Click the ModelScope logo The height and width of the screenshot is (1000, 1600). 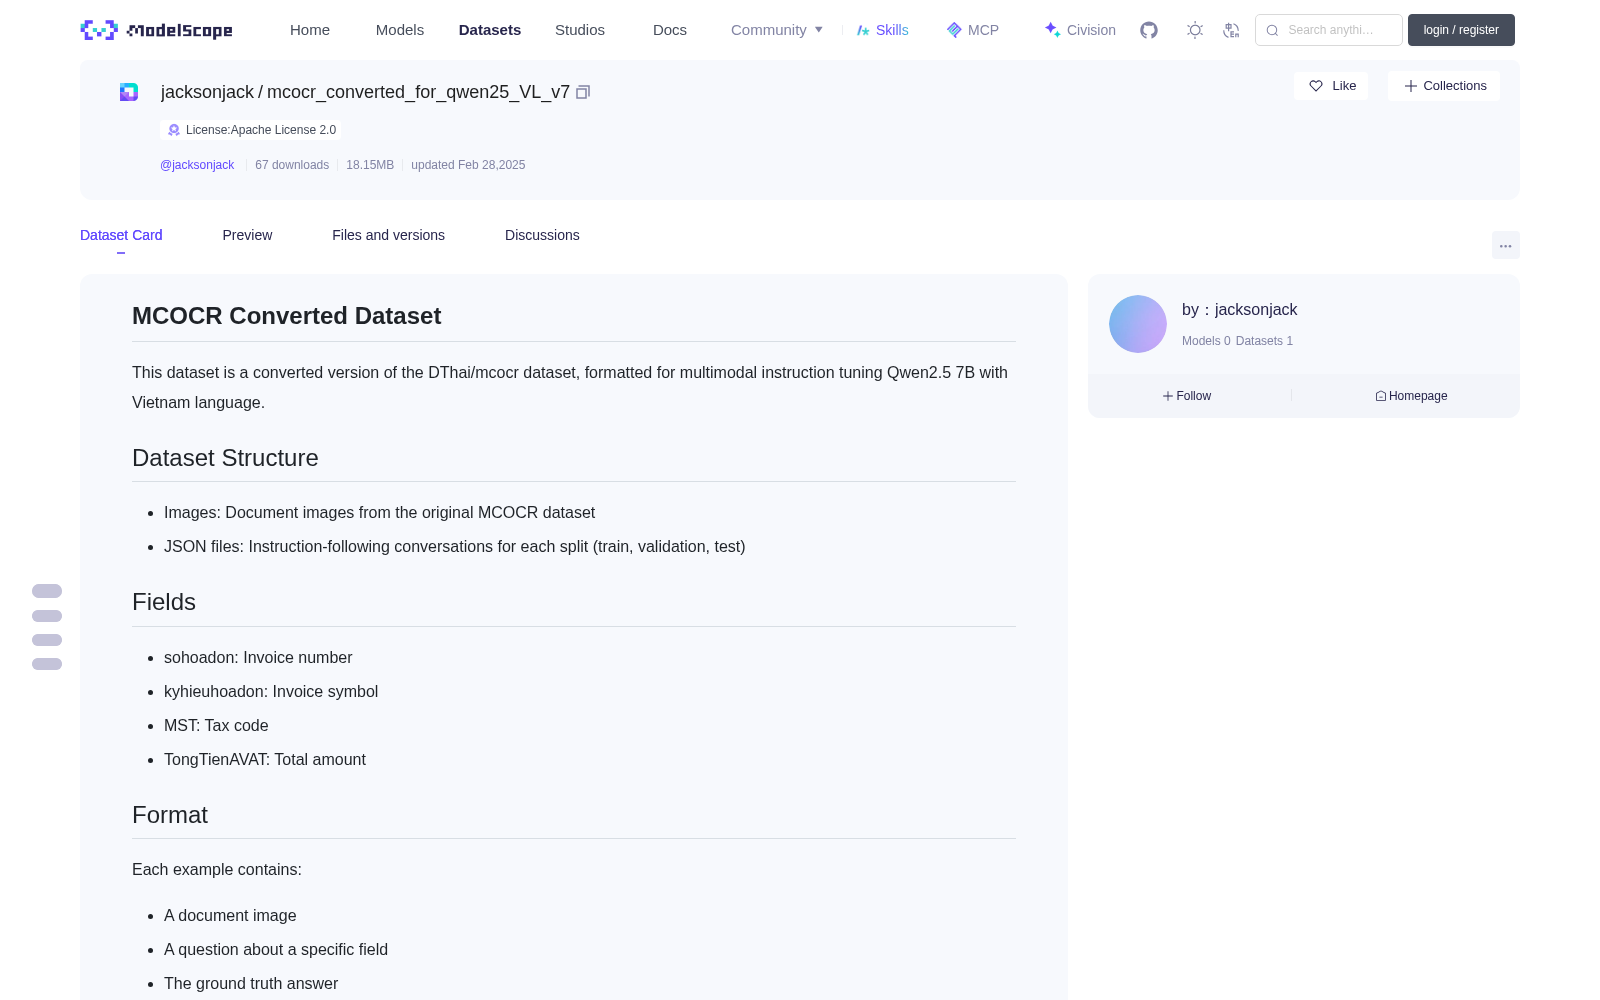156,30
